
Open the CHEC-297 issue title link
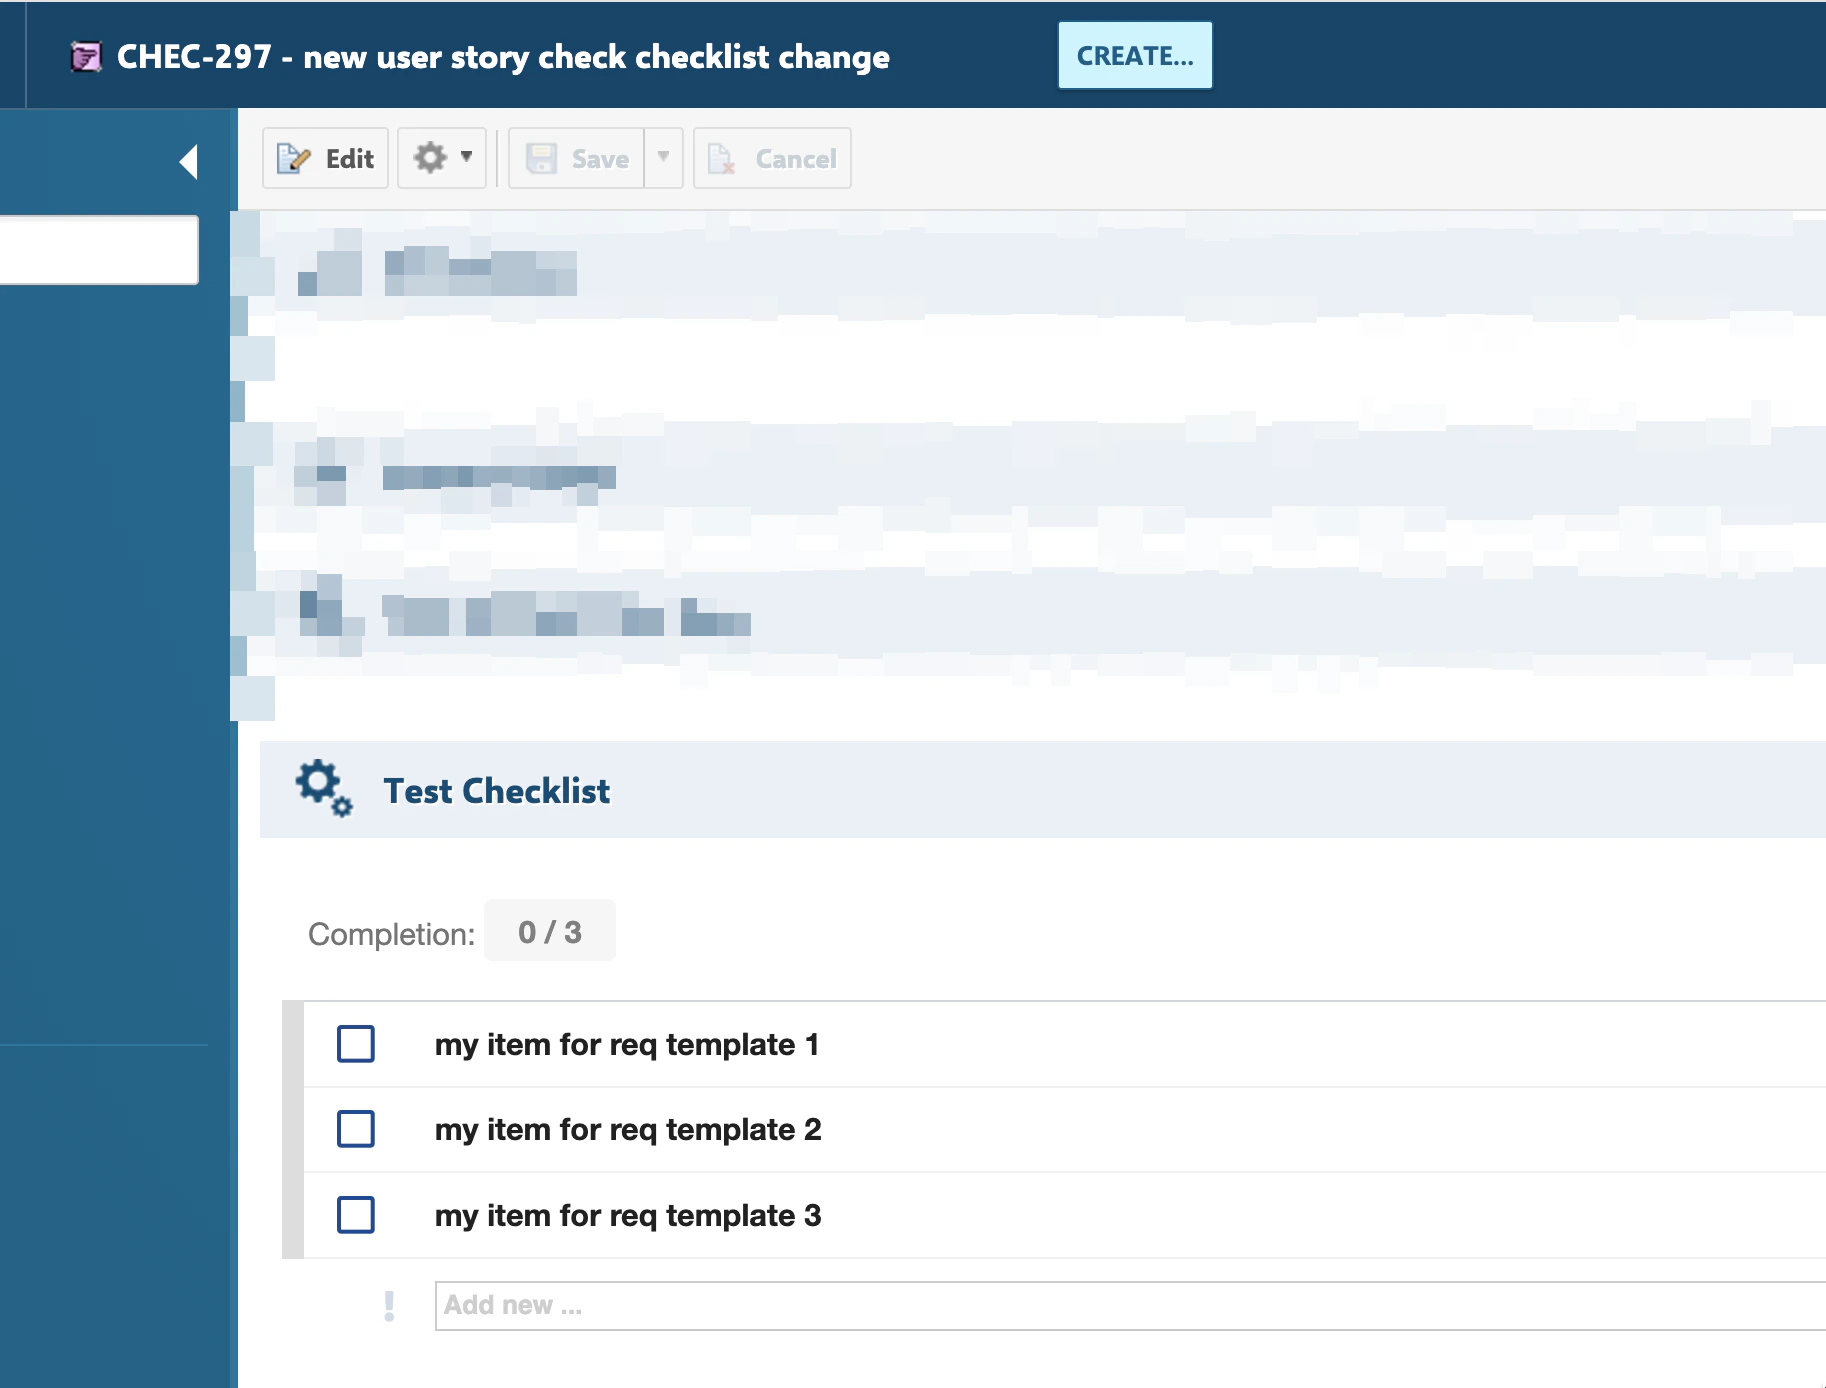pos(504,57)
